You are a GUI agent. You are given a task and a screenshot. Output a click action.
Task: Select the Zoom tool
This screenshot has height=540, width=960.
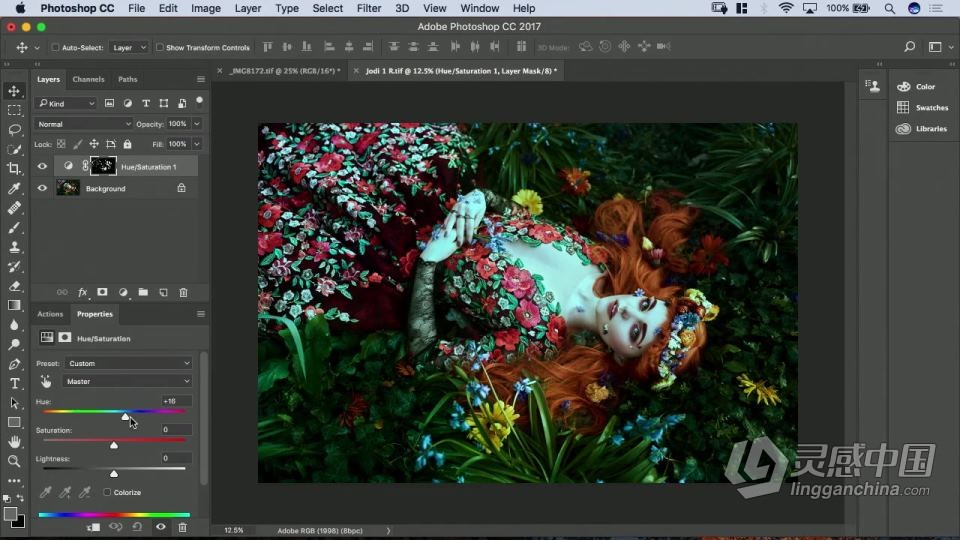click(x=14, y=461)
